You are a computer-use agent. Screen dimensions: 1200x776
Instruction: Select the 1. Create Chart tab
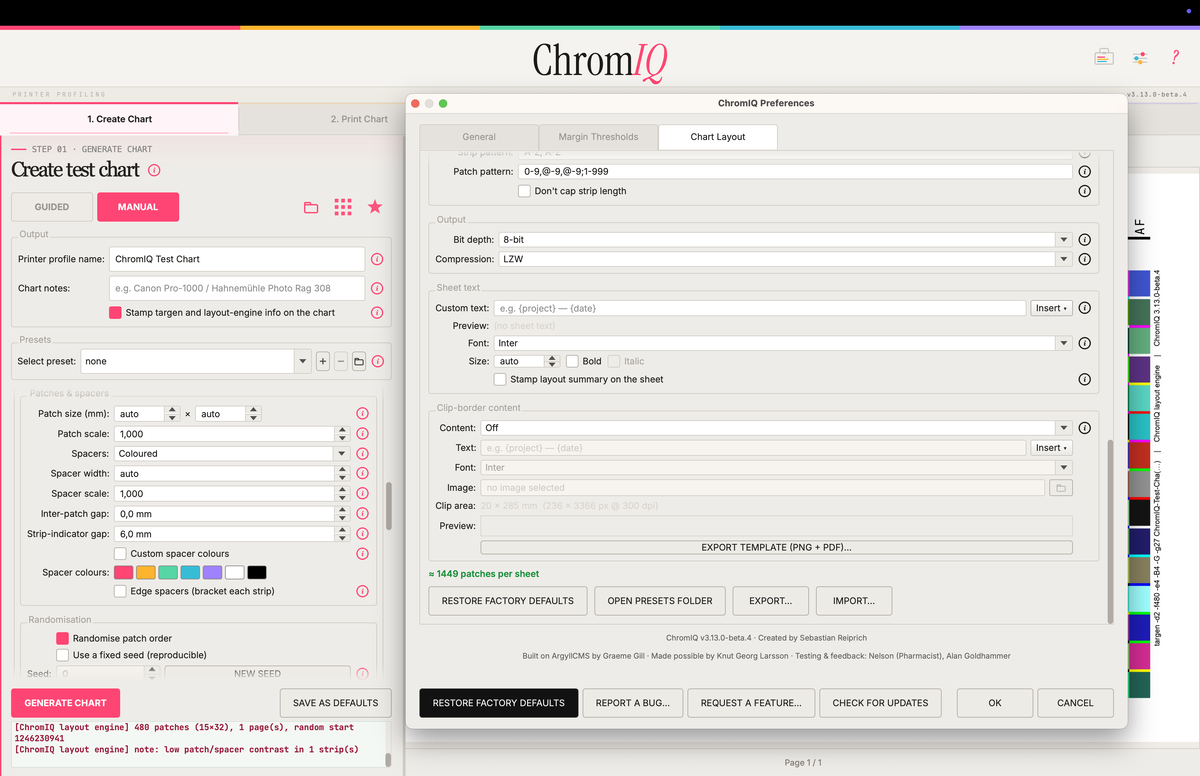coord(119,119)
